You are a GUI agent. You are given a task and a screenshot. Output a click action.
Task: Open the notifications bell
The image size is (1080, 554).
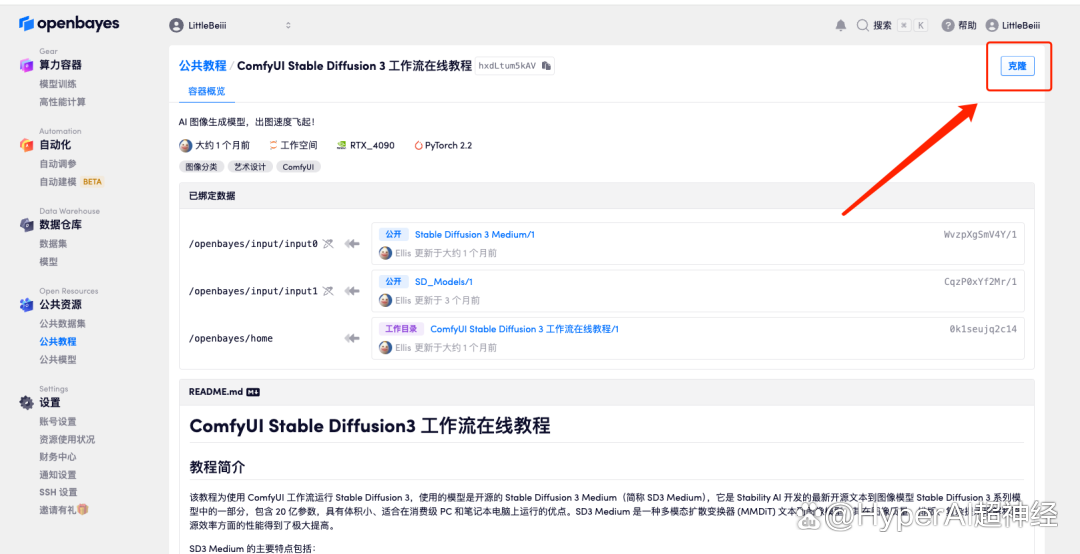tap(840, 25)
